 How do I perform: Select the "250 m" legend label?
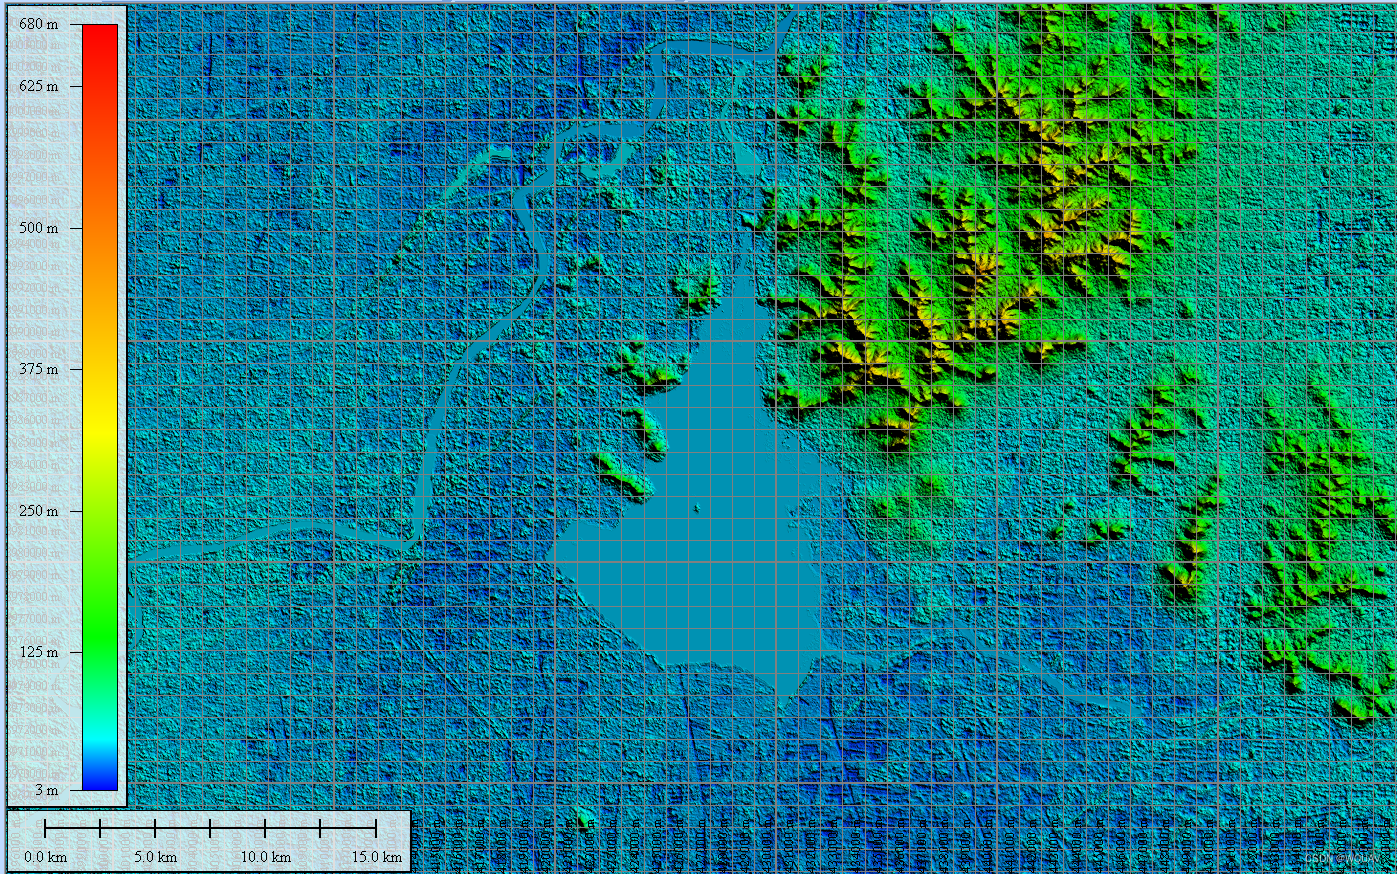[38, 511]
